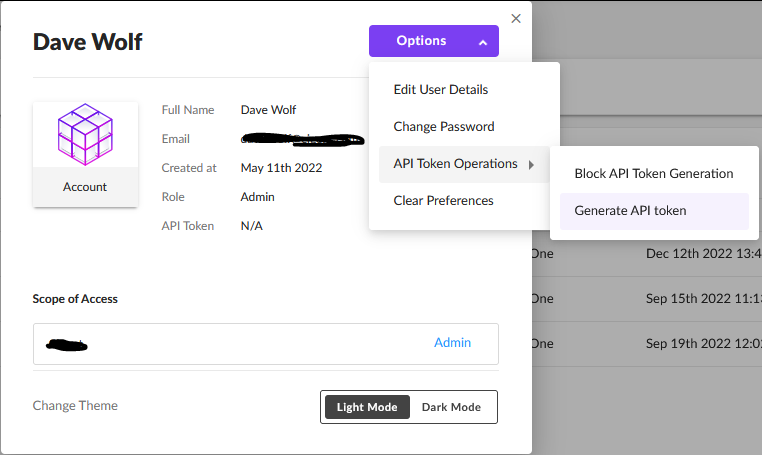Expand the API Token Operations submenu
Screen dimensions: 762x455
pos(455,164)
